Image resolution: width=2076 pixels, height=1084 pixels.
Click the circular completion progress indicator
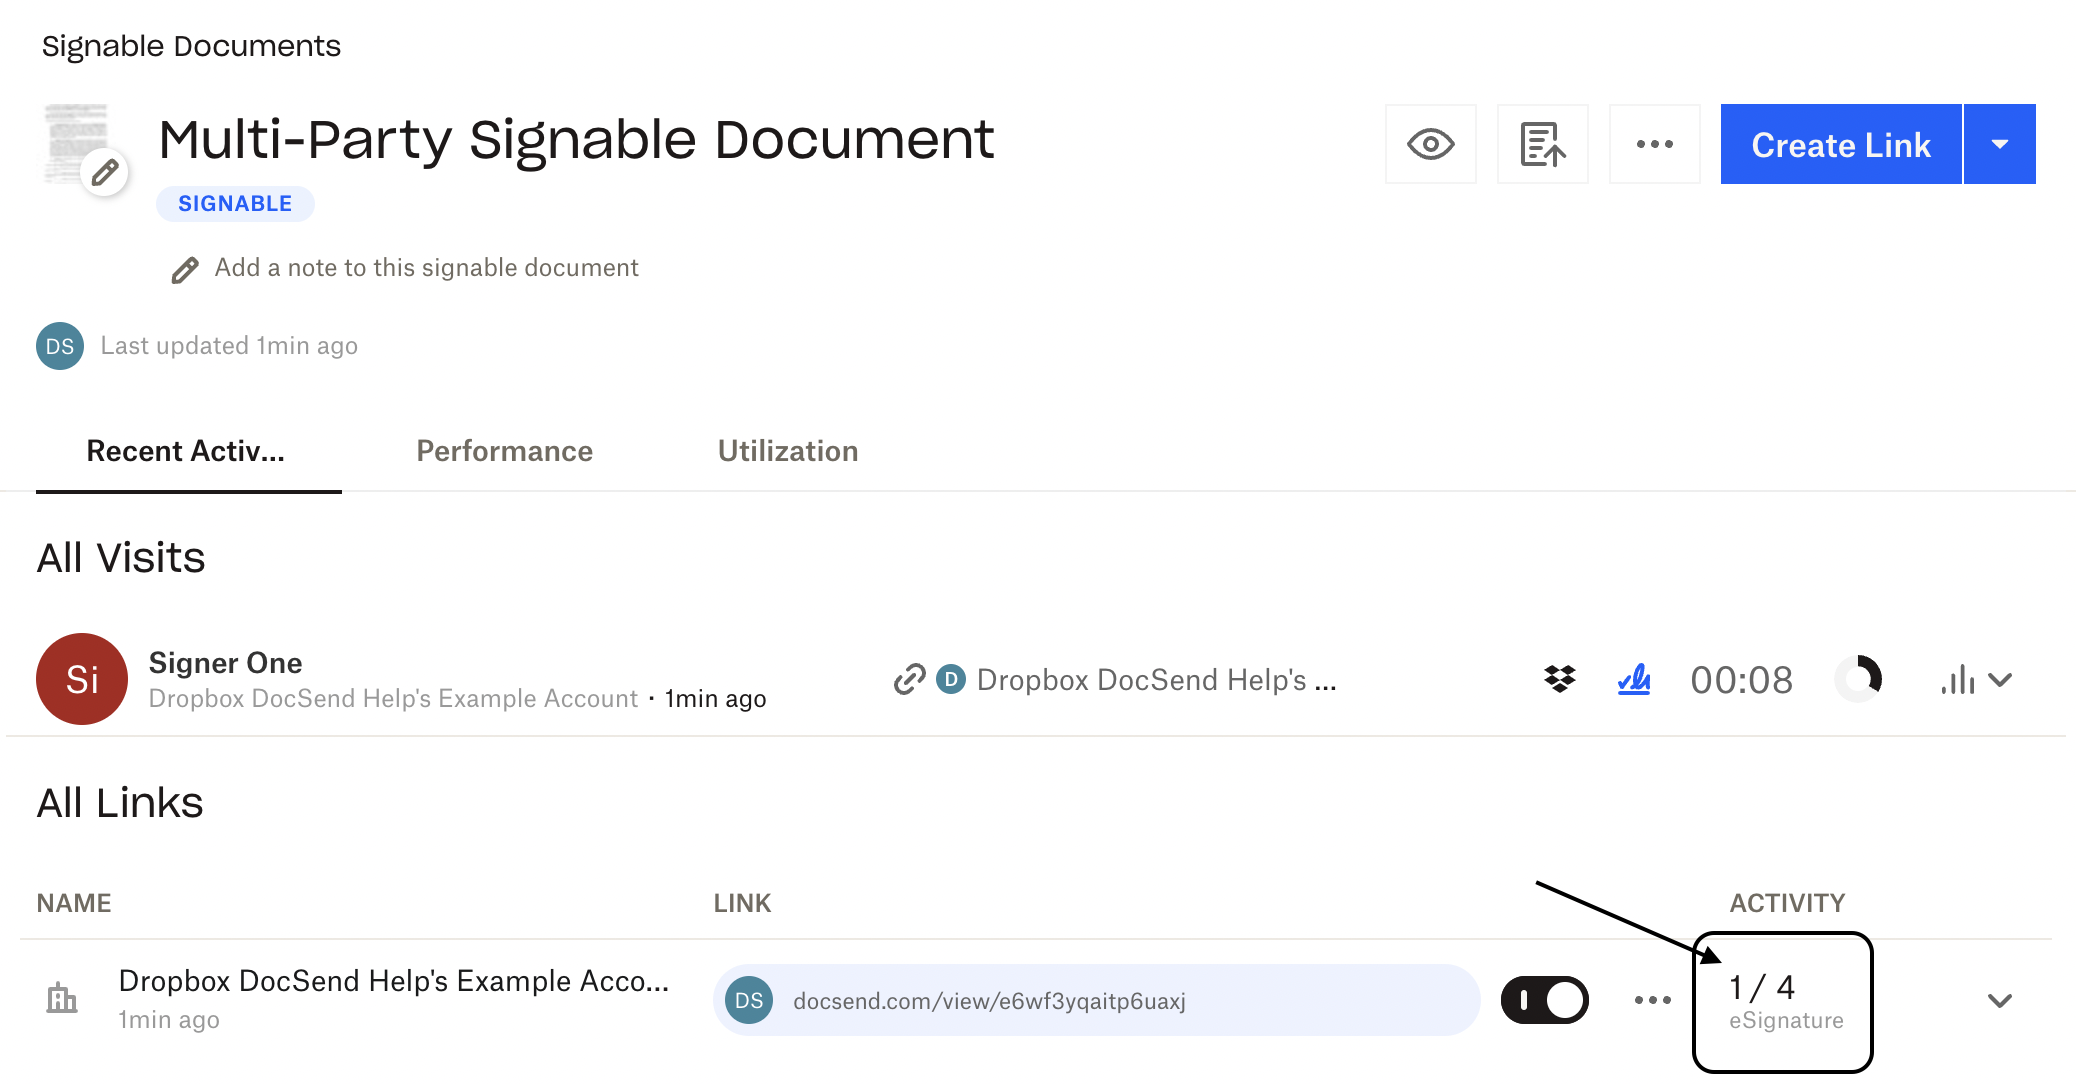tap(1859, 679)
